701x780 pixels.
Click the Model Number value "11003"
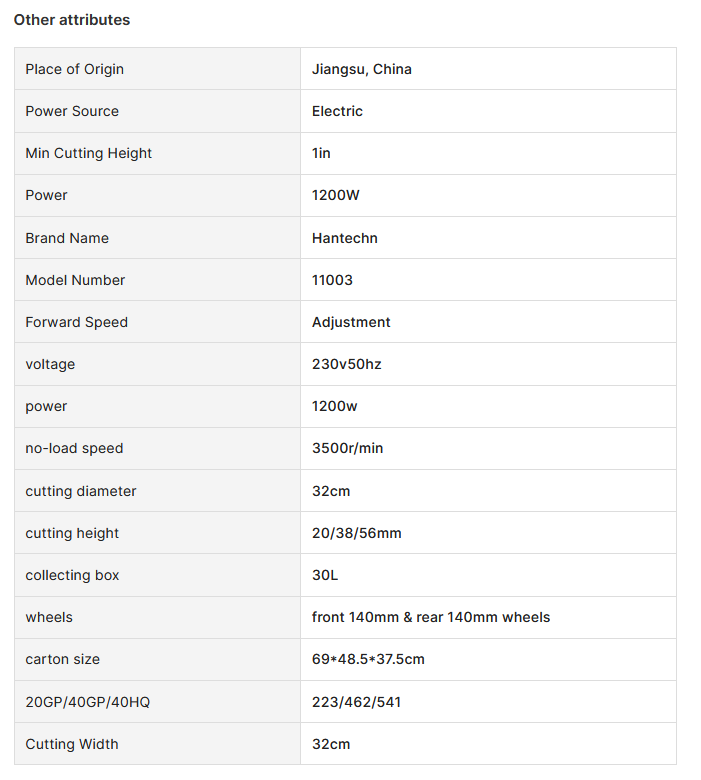332,280
